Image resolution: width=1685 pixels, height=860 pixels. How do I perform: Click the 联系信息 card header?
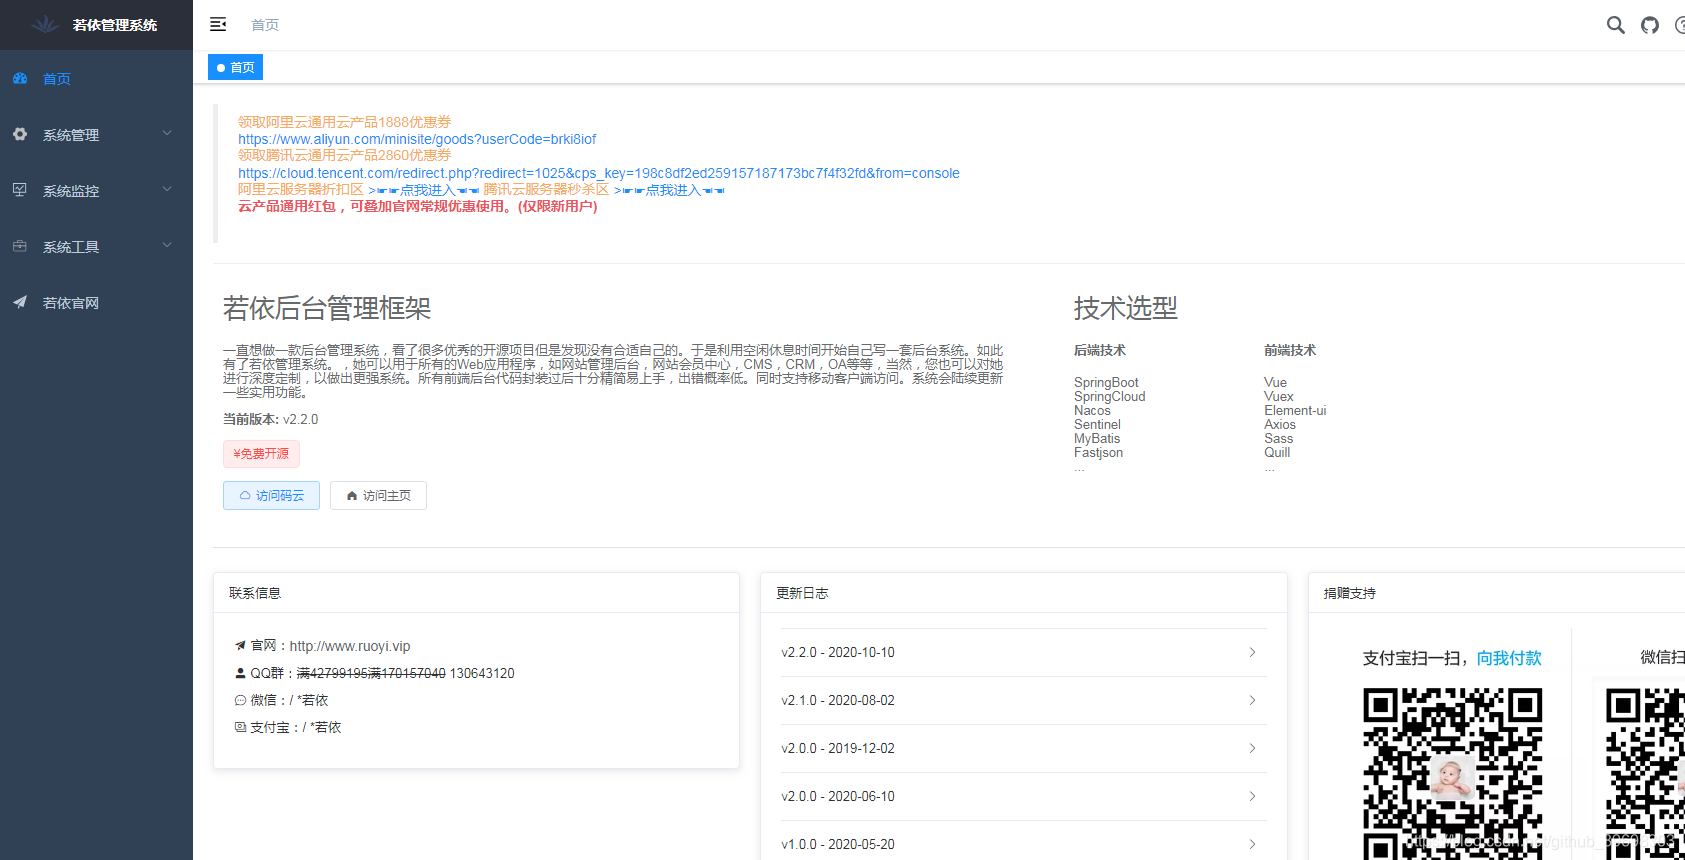pos(476,593)
